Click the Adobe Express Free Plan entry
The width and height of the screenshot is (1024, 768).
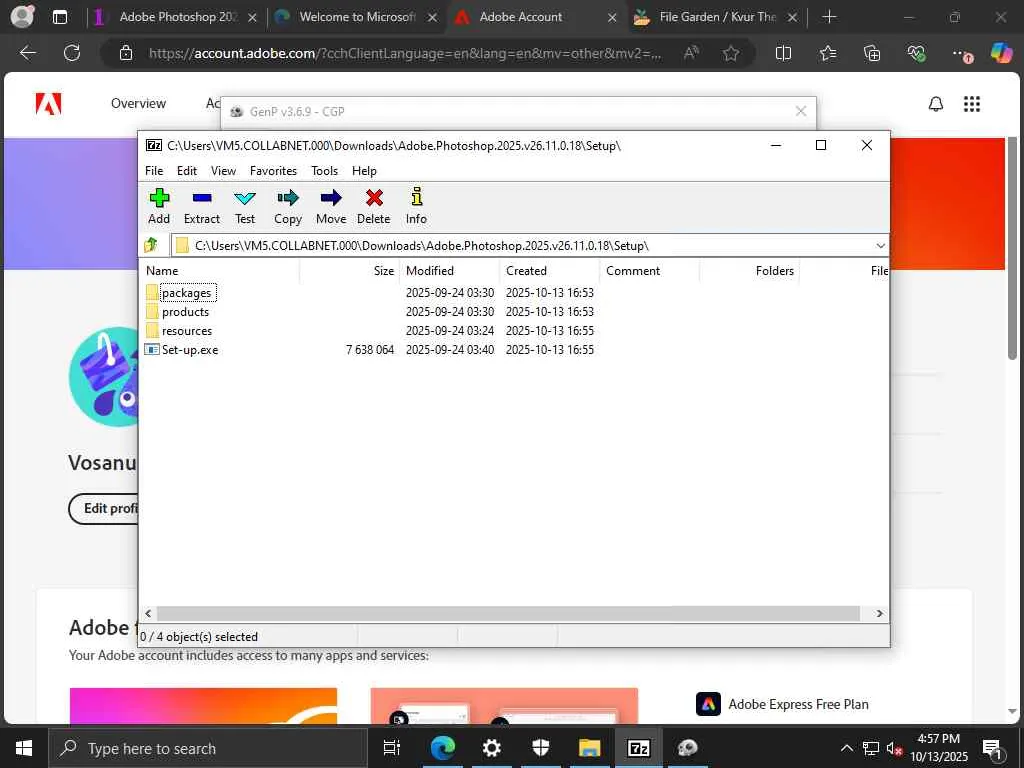(x=782, y=704)
